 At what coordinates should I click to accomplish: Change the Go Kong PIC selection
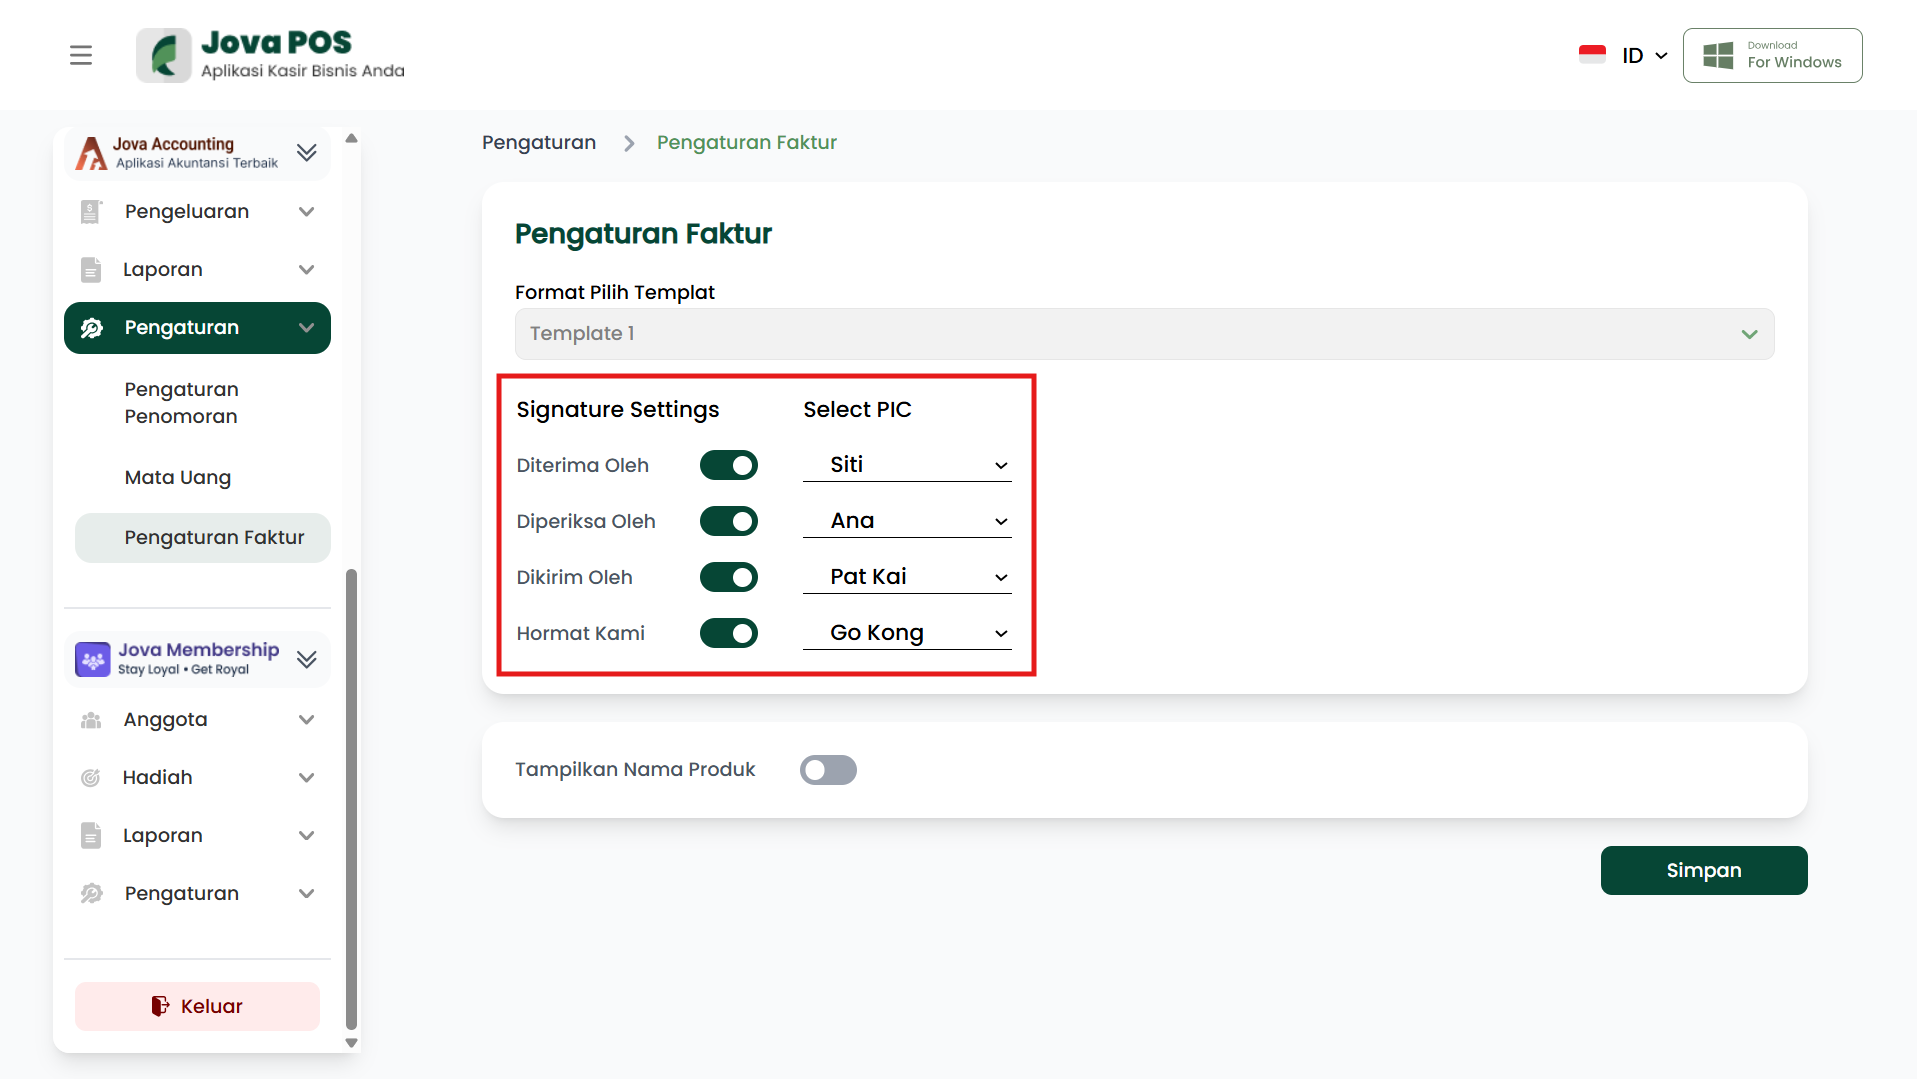(x=907, y=633)
